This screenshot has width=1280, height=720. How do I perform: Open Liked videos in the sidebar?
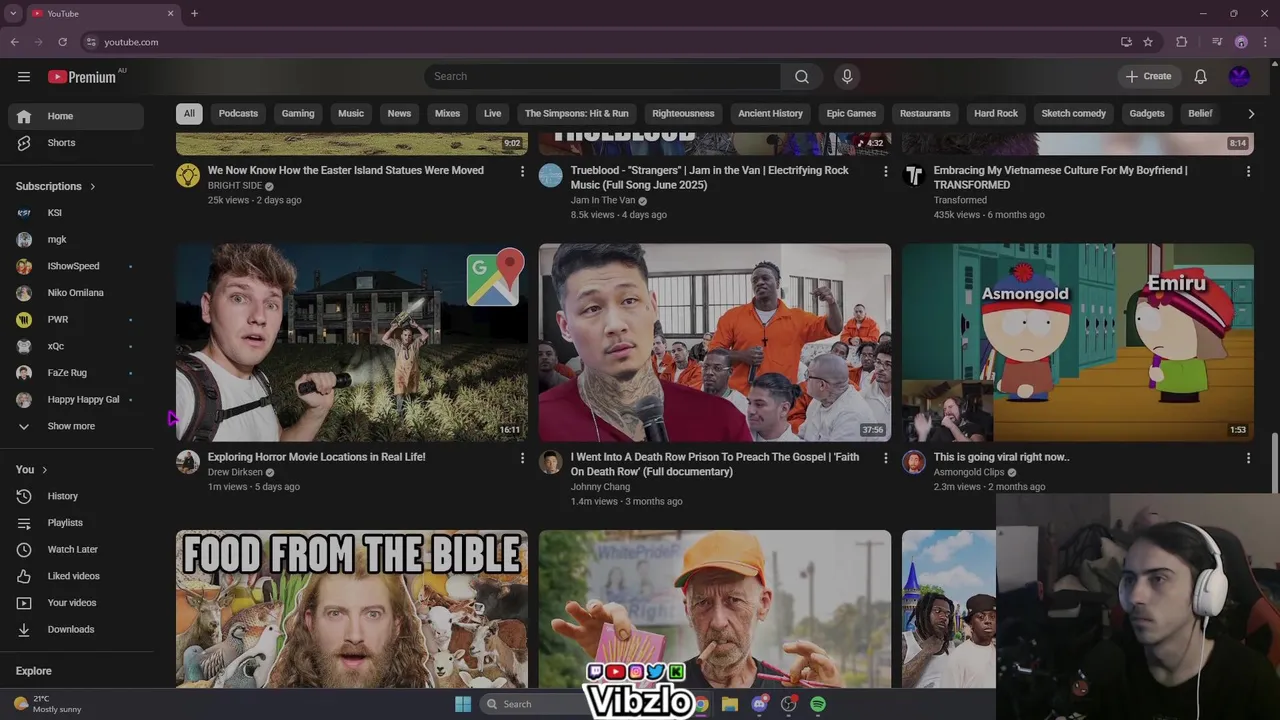click(x=76, y=576)
